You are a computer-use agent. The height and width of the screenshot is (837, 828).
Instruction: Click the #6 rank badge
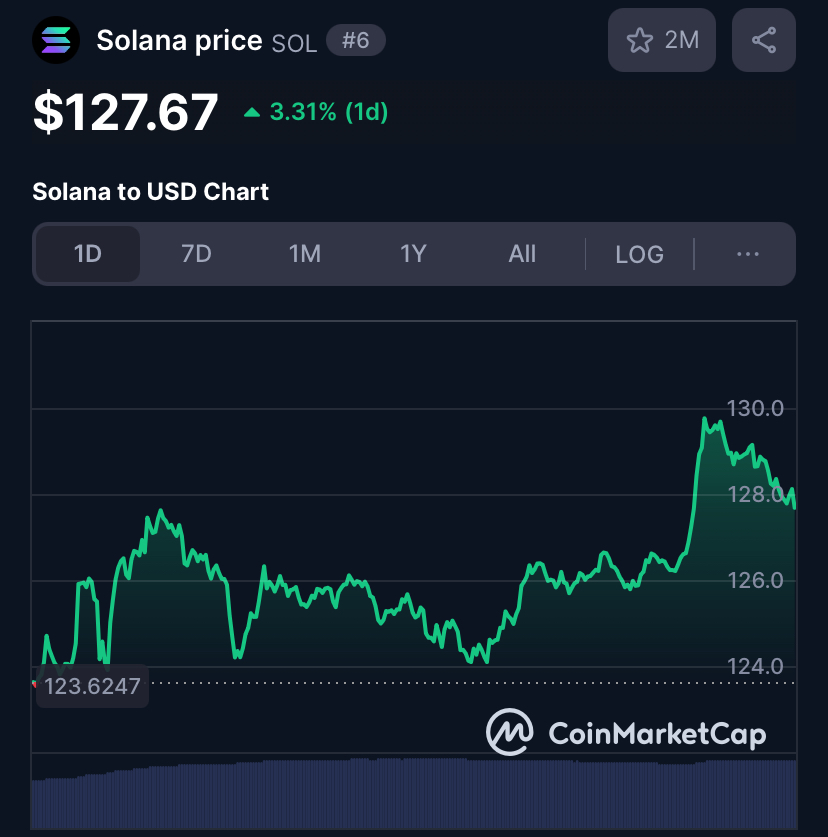tap(355, 41)
